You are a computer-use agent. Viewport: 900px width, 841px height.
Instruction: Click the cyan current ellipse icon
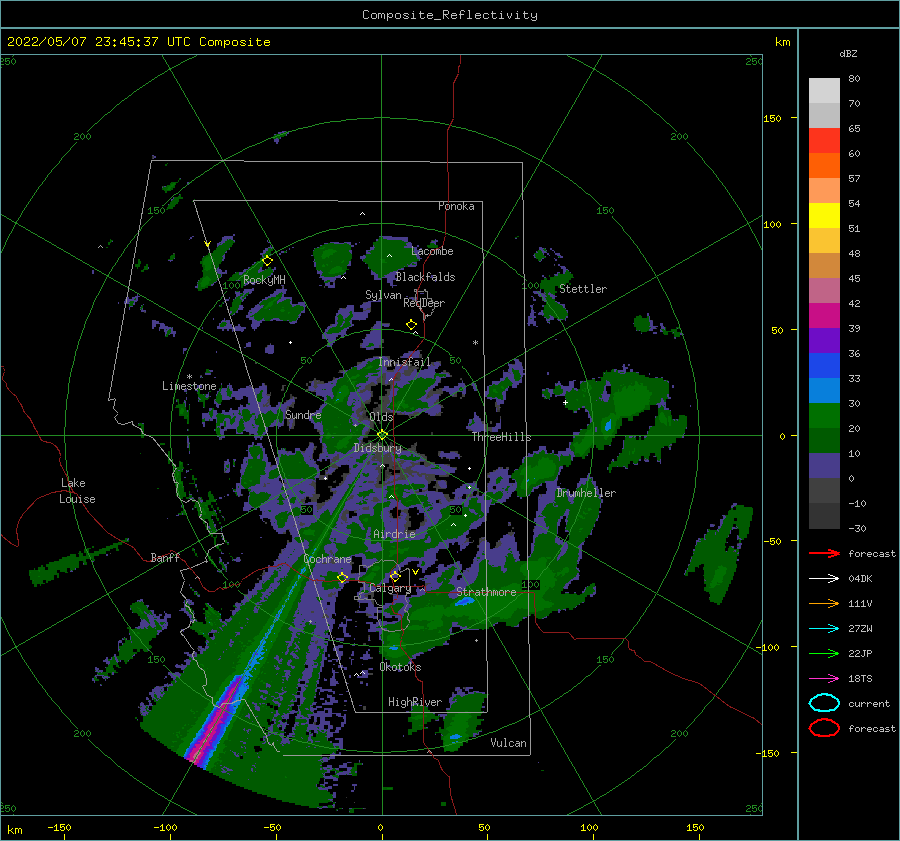[x=824, y=703]
